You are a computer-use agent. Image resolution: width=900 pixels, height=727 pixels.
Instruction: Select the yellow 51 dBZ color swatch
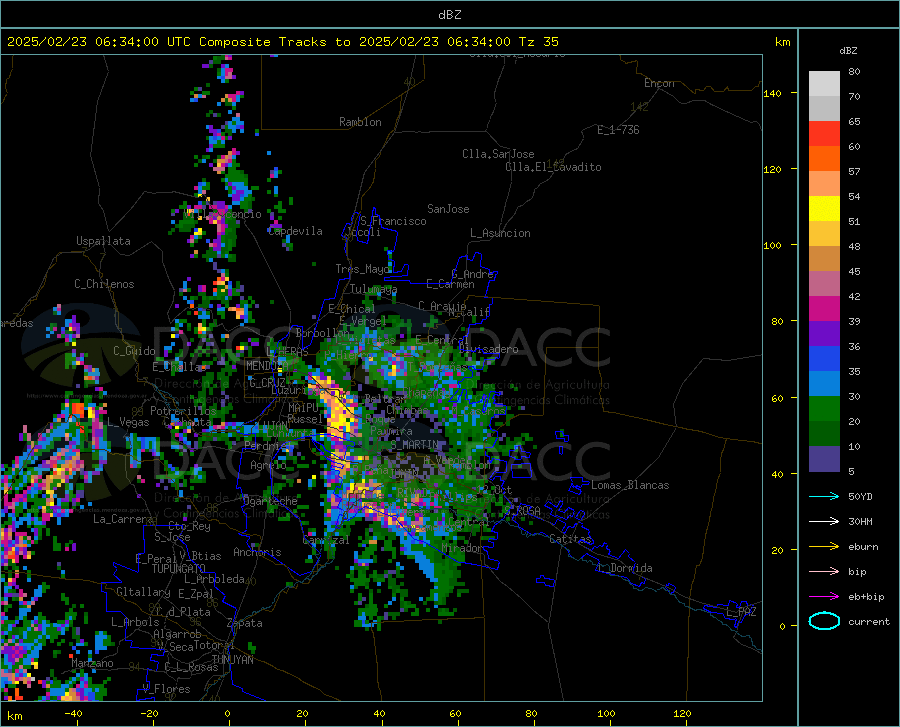[824, 209]
